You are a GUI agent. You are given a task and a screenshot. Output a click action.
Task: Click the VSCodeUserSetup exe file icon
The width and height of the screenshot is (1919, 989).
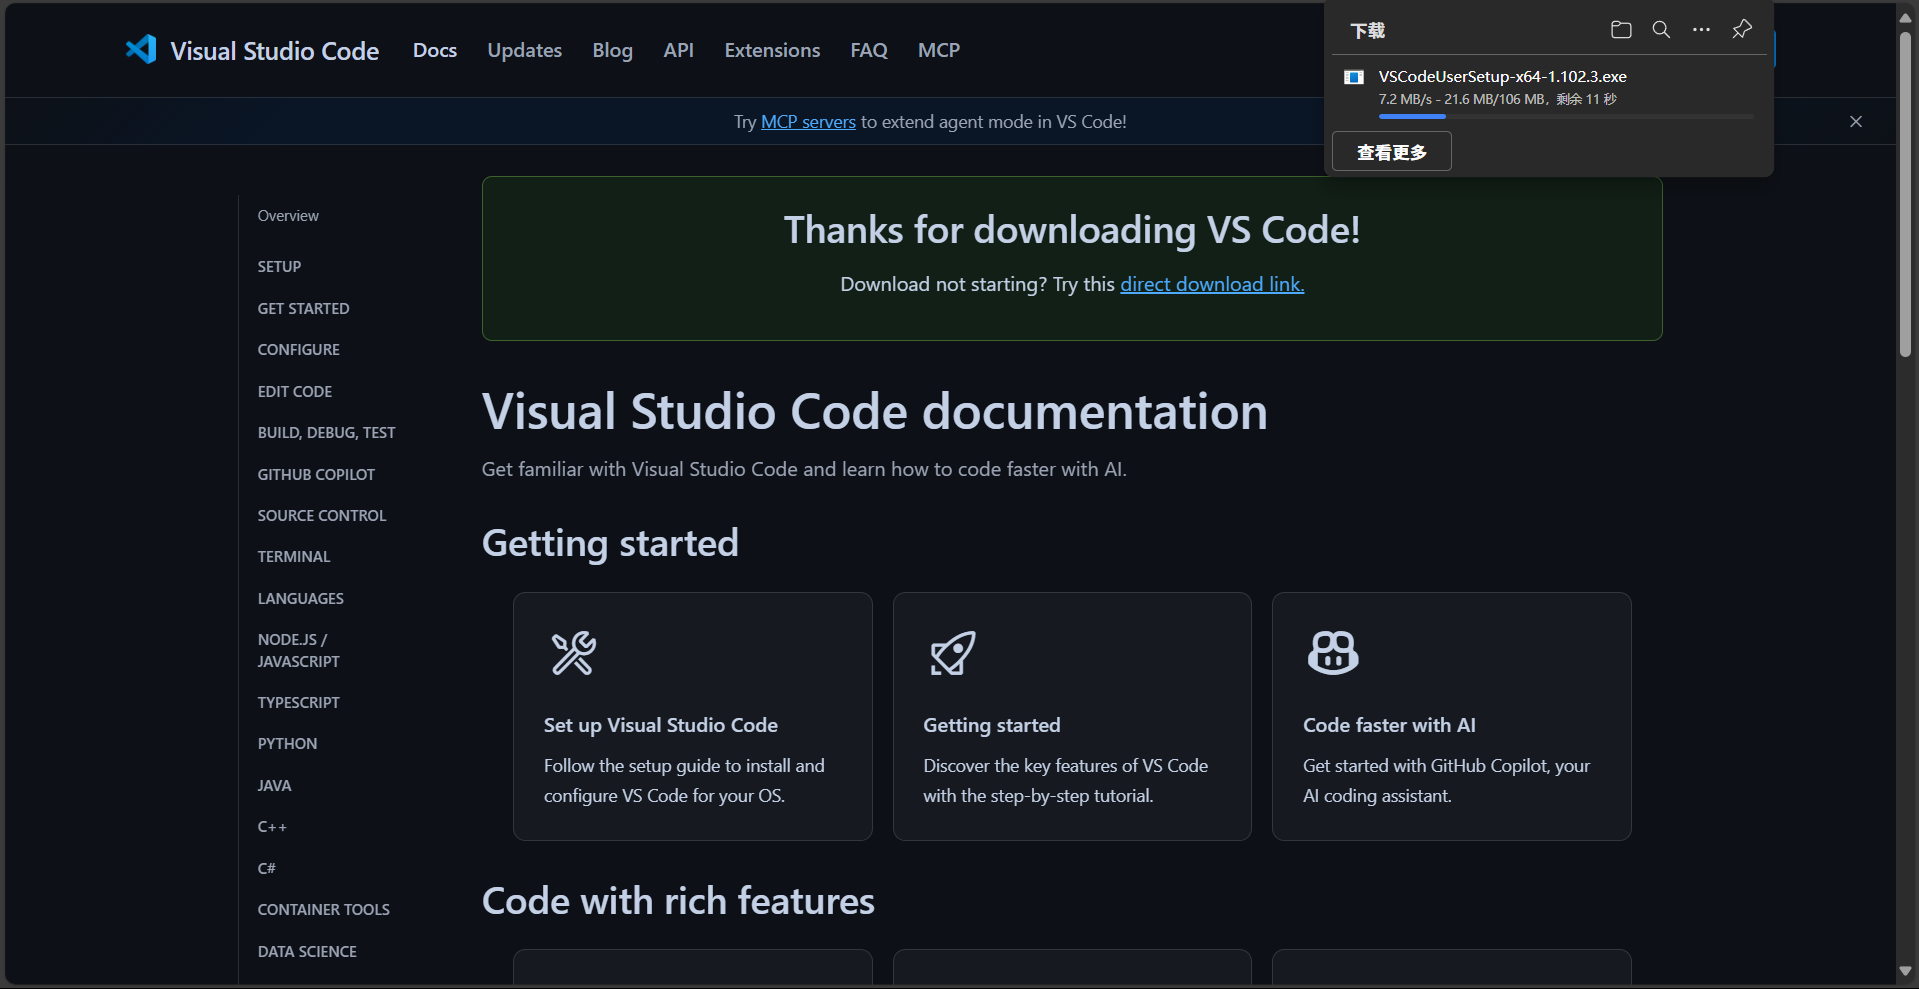coord(1354,77)
